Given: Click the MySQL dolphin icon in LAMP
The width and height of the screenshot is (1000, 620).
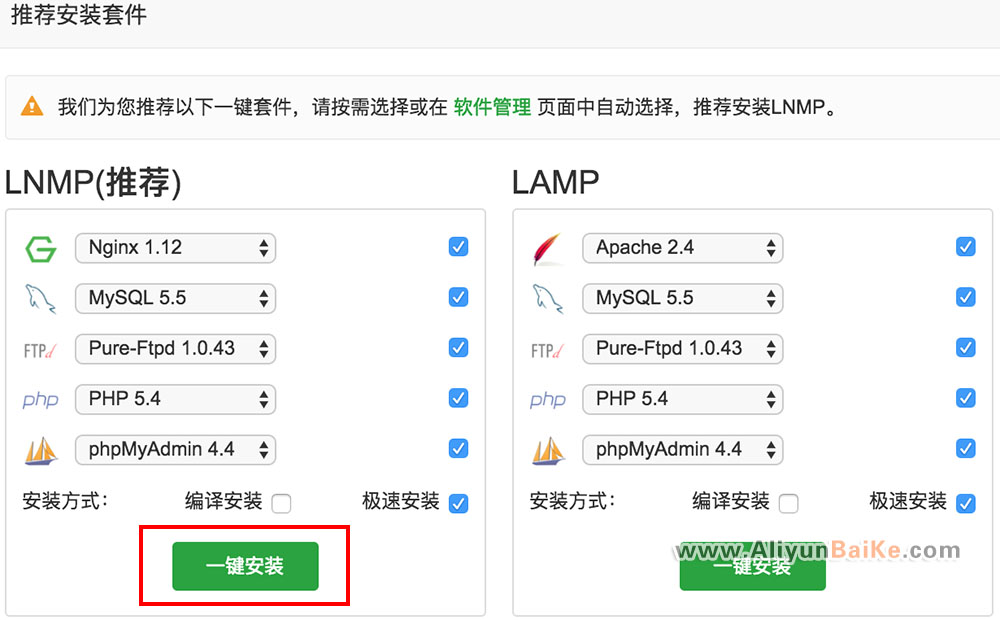Looking at the screenshot, I should point(548,298).
